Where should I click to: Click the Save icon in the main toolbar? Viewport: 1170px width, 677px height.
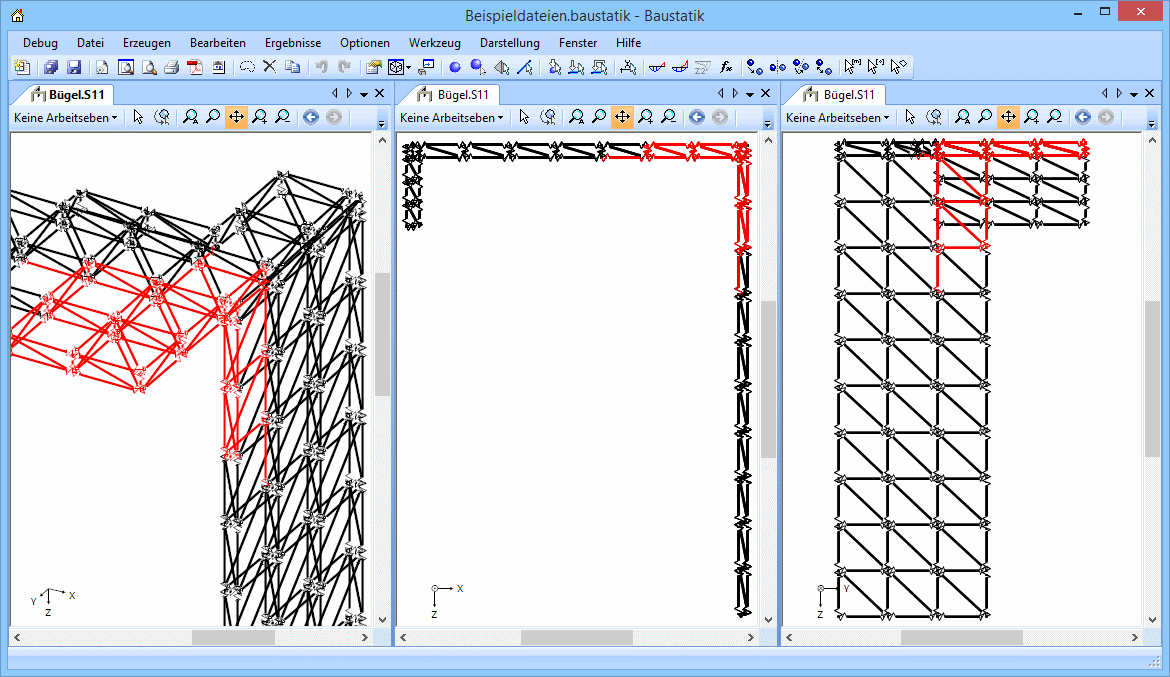74,67
